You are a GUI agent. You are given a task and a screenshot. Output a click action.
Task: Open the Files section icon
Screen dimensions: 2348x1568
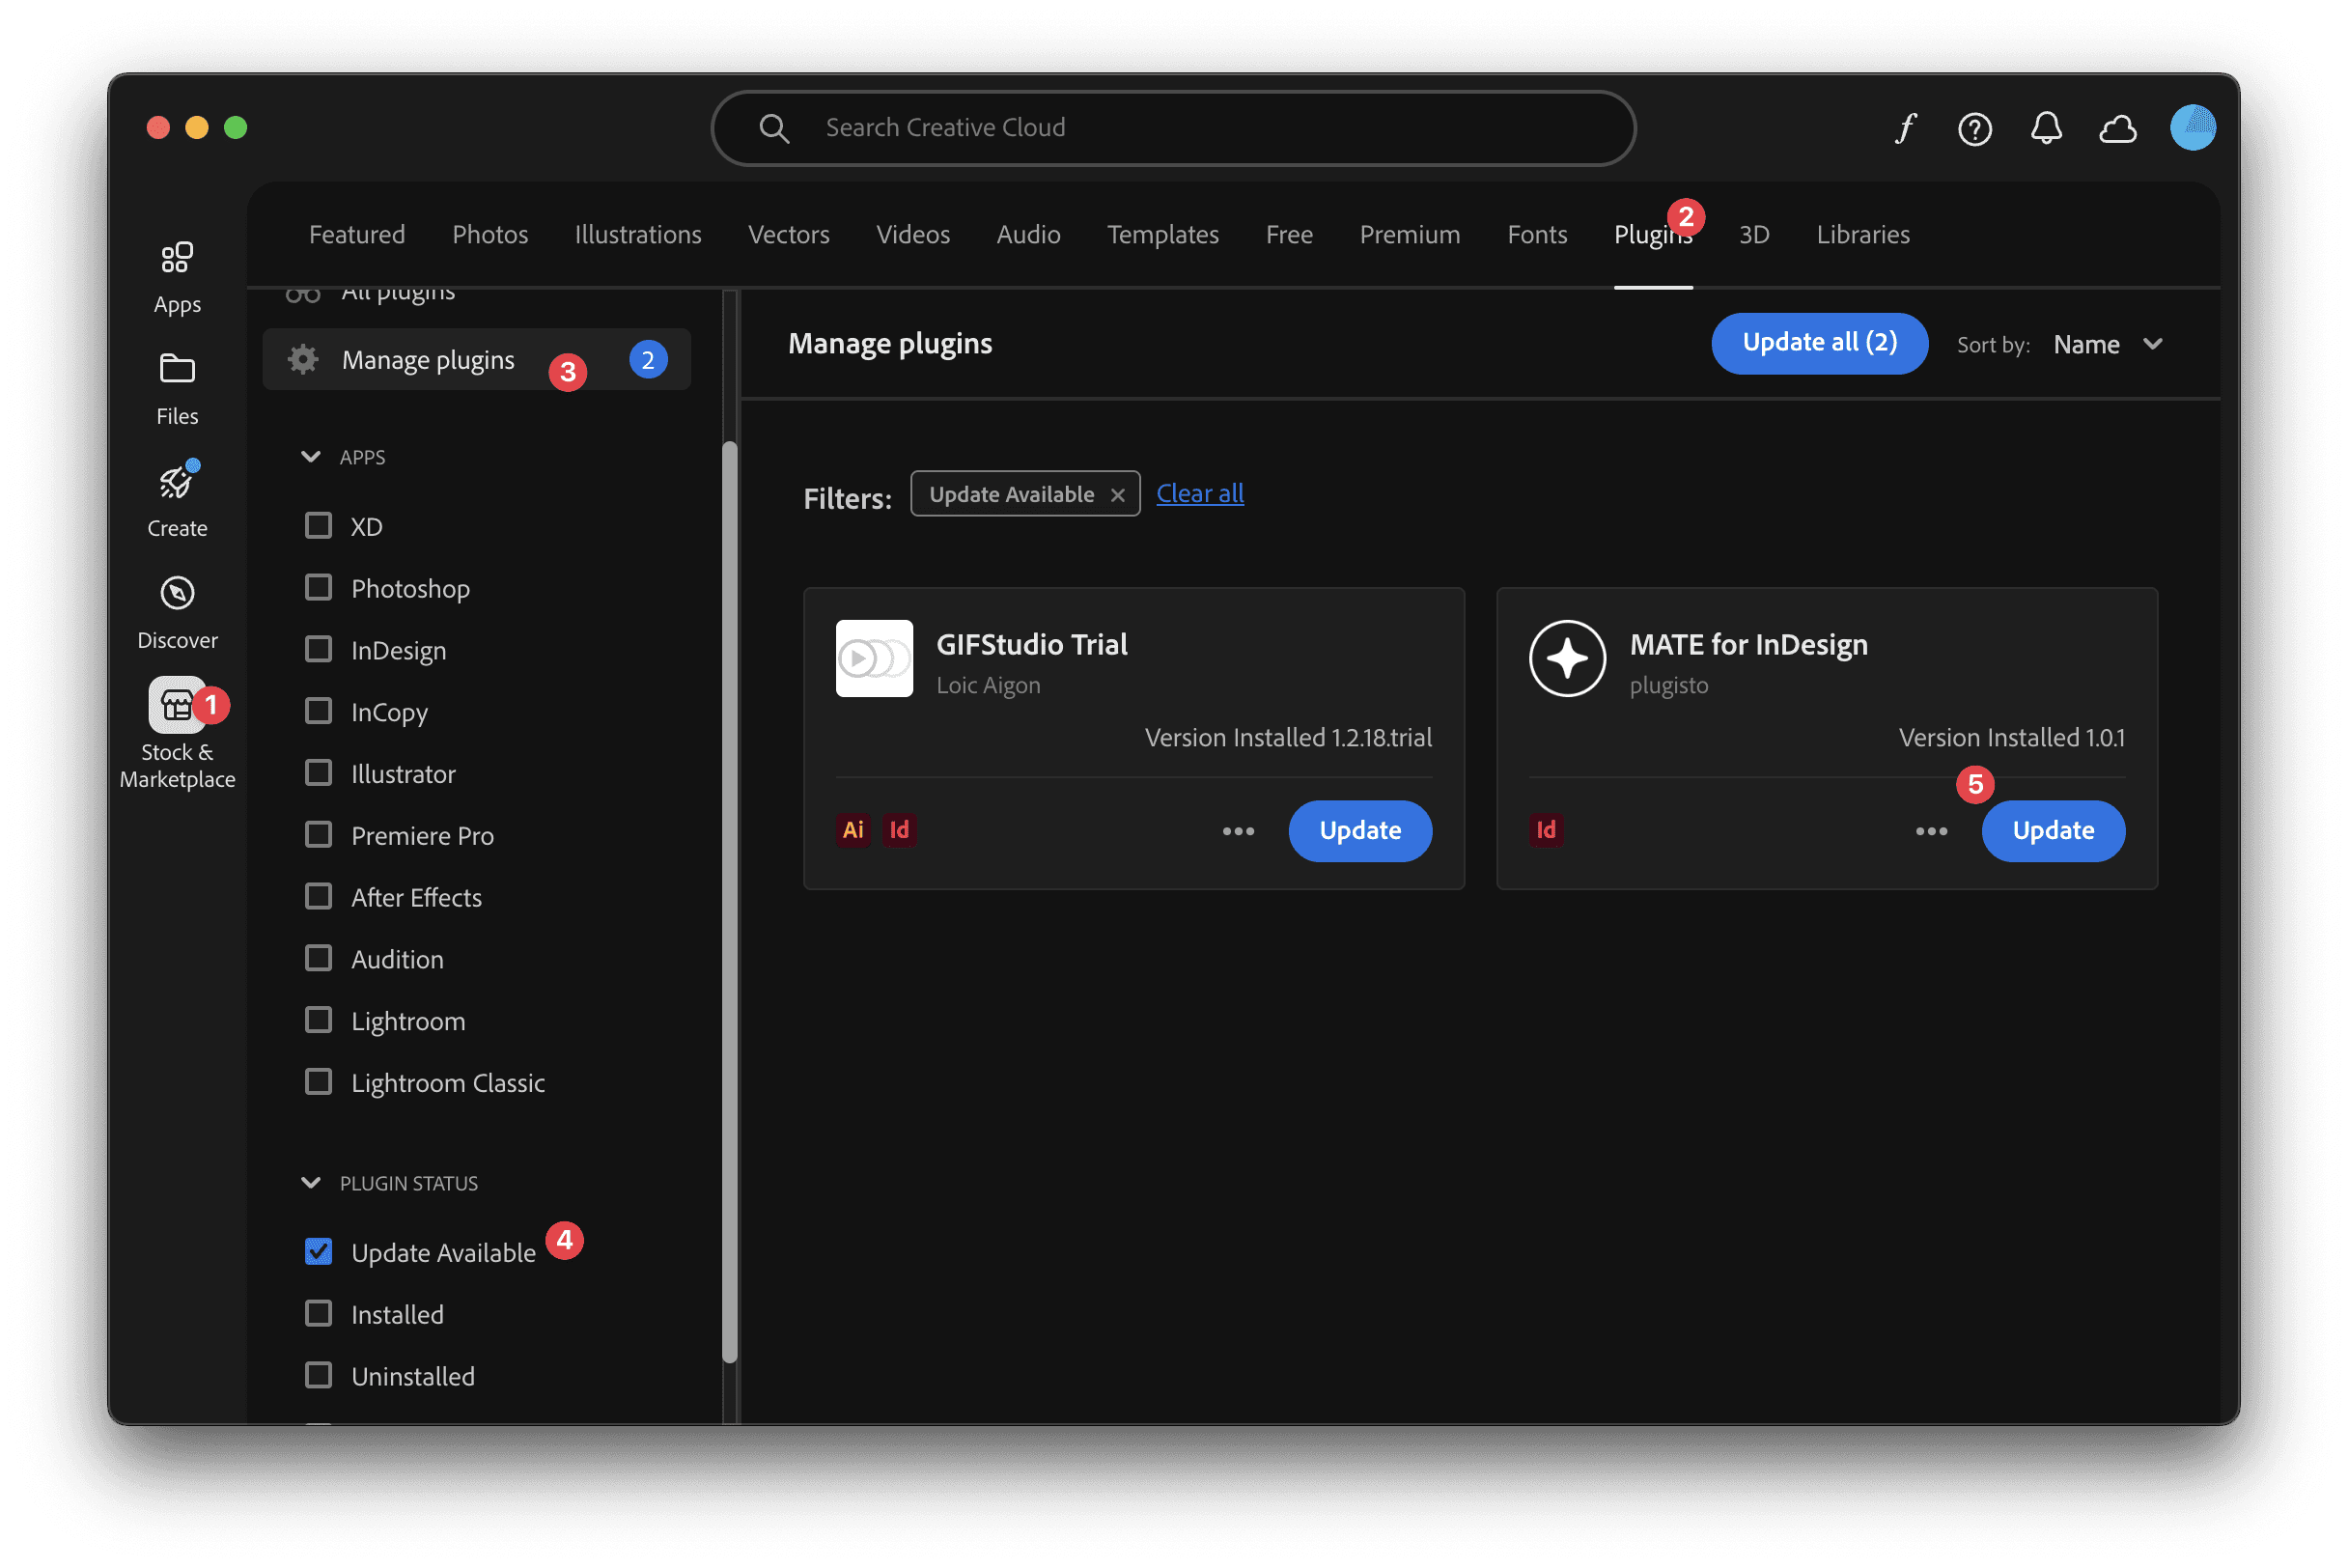coord(177,369)
